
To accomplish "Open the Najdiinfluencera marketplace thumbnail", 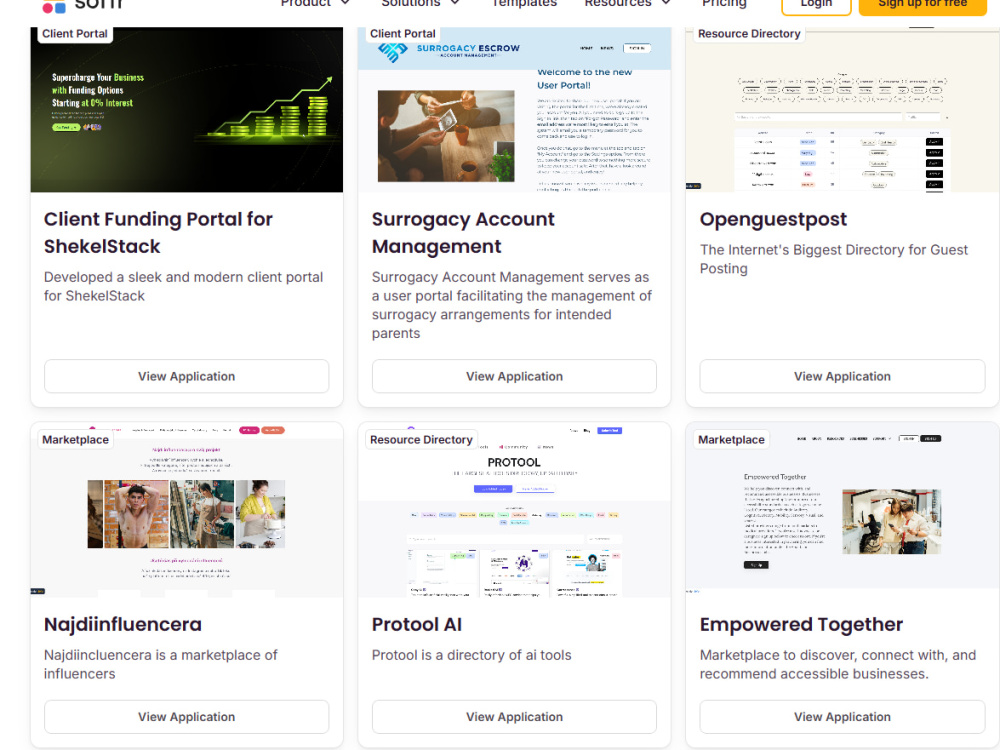I will click(x=186, y=510).
